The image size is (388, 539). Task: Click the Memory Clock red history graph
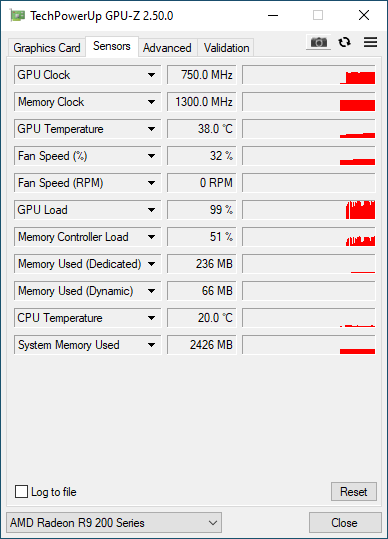(309, 102)
